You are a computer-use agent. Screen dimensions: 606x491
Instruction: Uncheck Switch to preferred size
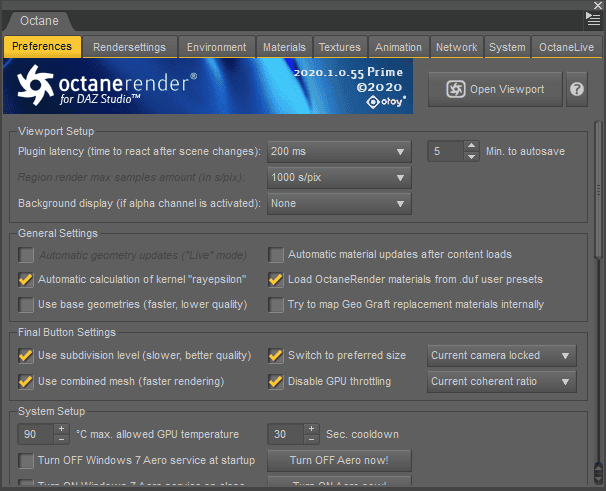(x=276, y=356)
